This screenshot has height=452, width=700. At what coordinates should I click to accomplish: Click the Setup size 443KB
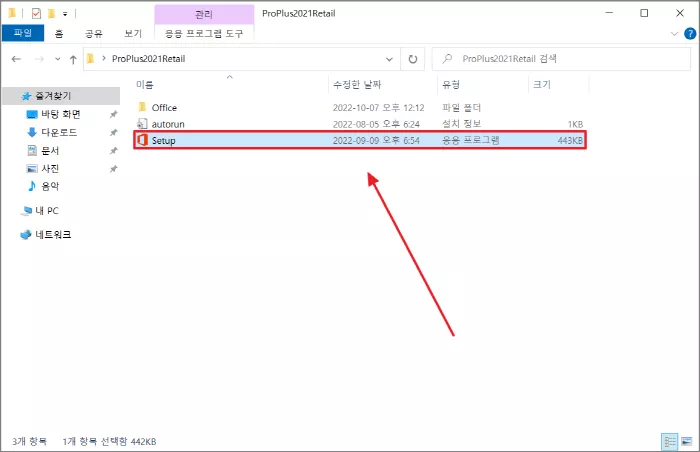click(x=570, y=141)
